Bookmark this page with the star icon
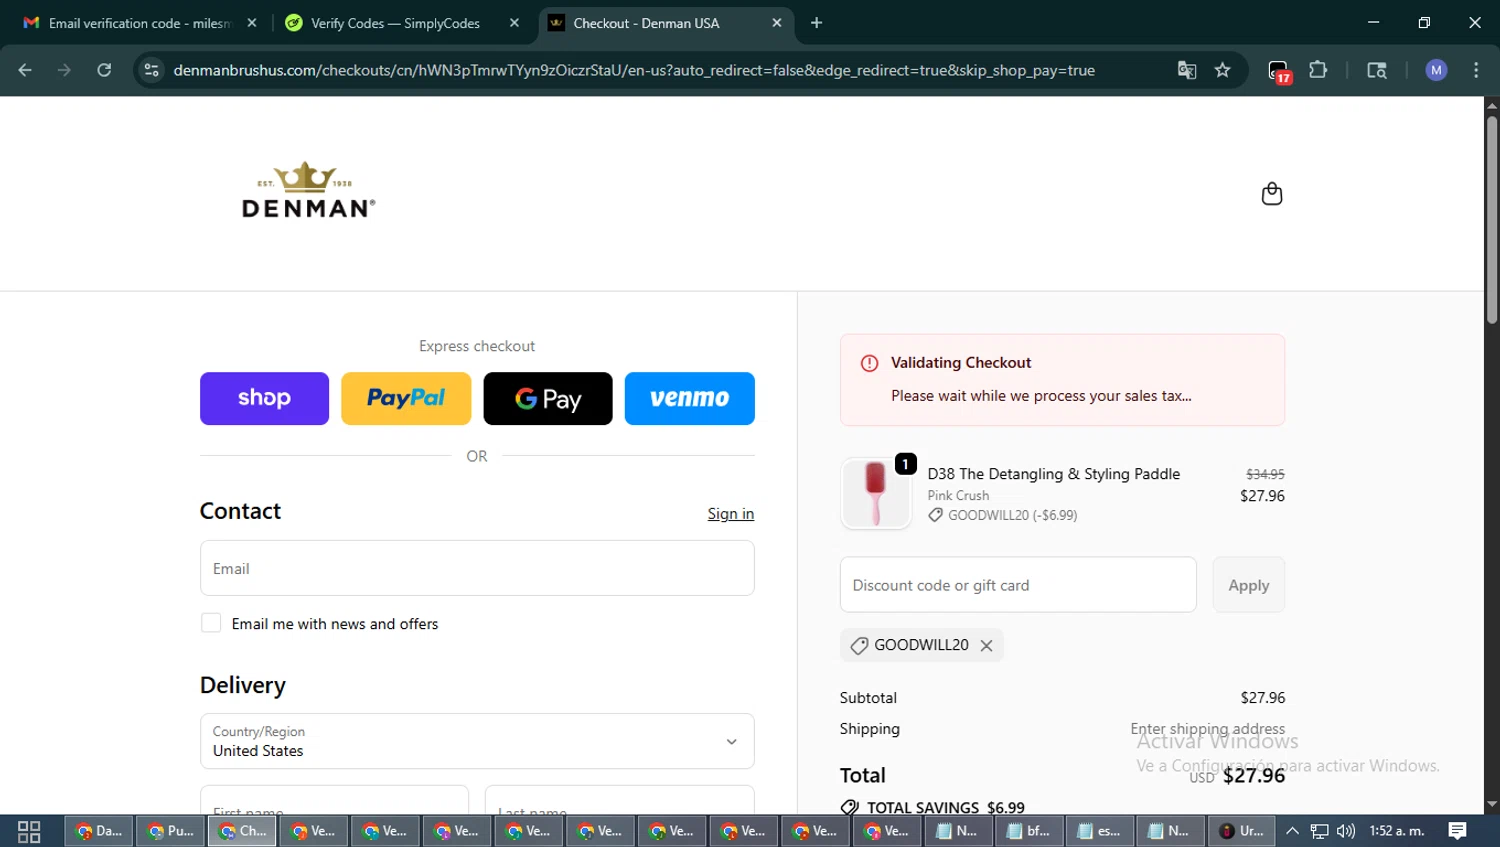Screen dimensions: 1500x847 (x=1222, y=70)
